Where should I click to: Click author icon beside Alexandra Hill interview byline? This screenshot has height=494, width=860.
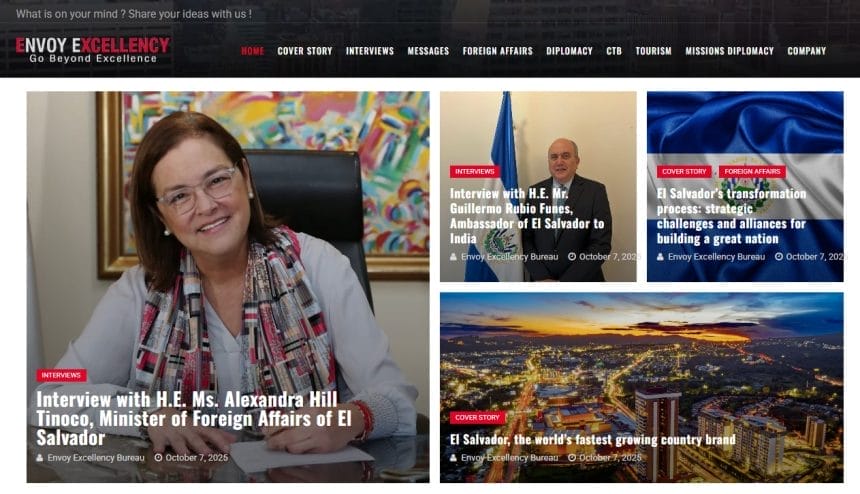tap(40, 457)
